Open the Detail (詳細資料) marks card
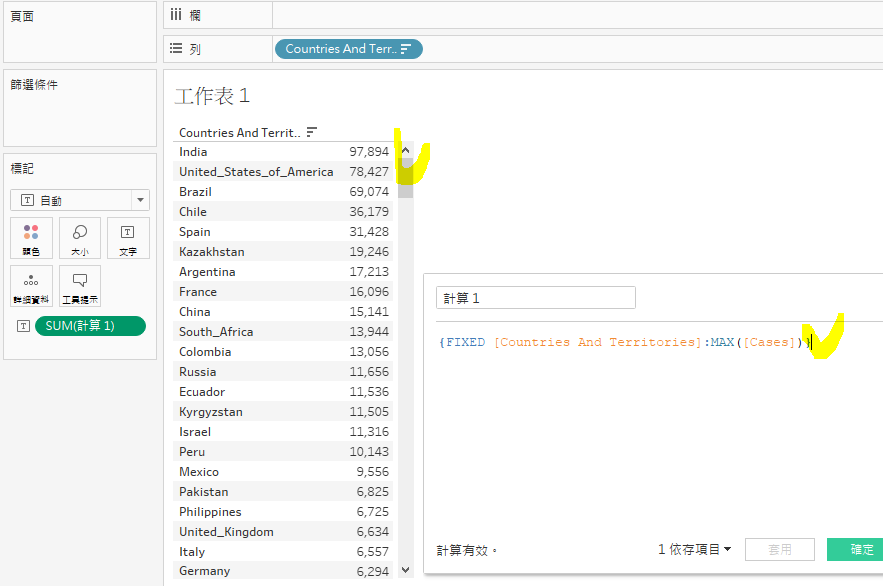This screenshot has height=586, width=883. pyautogui.click(x=32, y=286)
